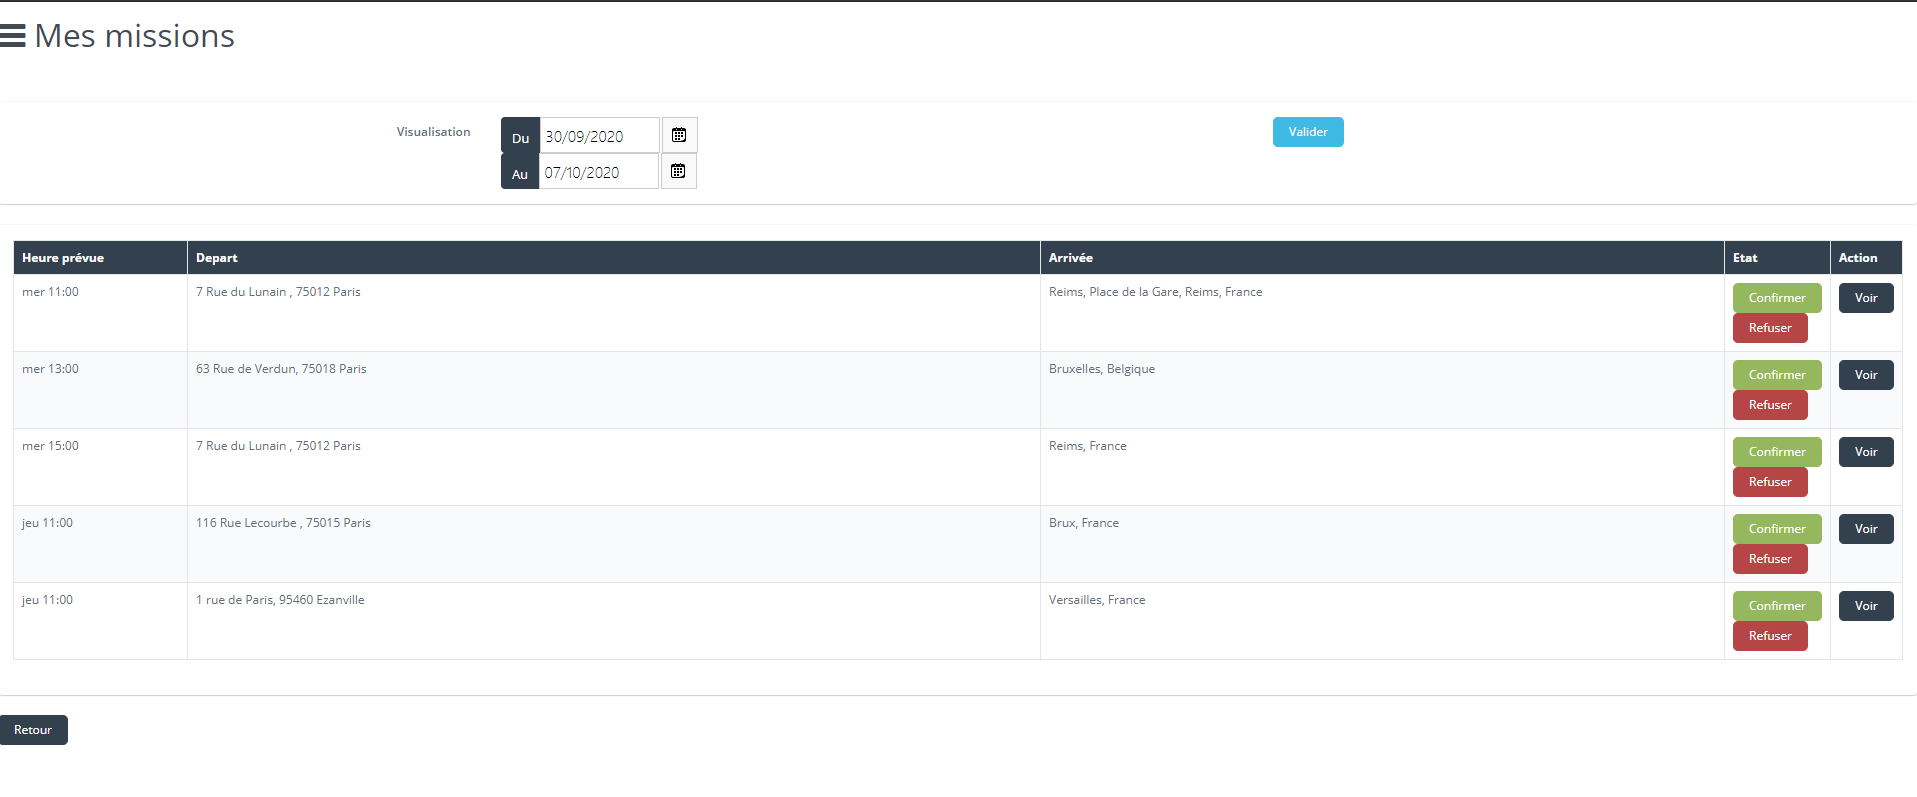Screen dimensions: 1917x797
Task: Click the Retour button
Action: (33, 730)
